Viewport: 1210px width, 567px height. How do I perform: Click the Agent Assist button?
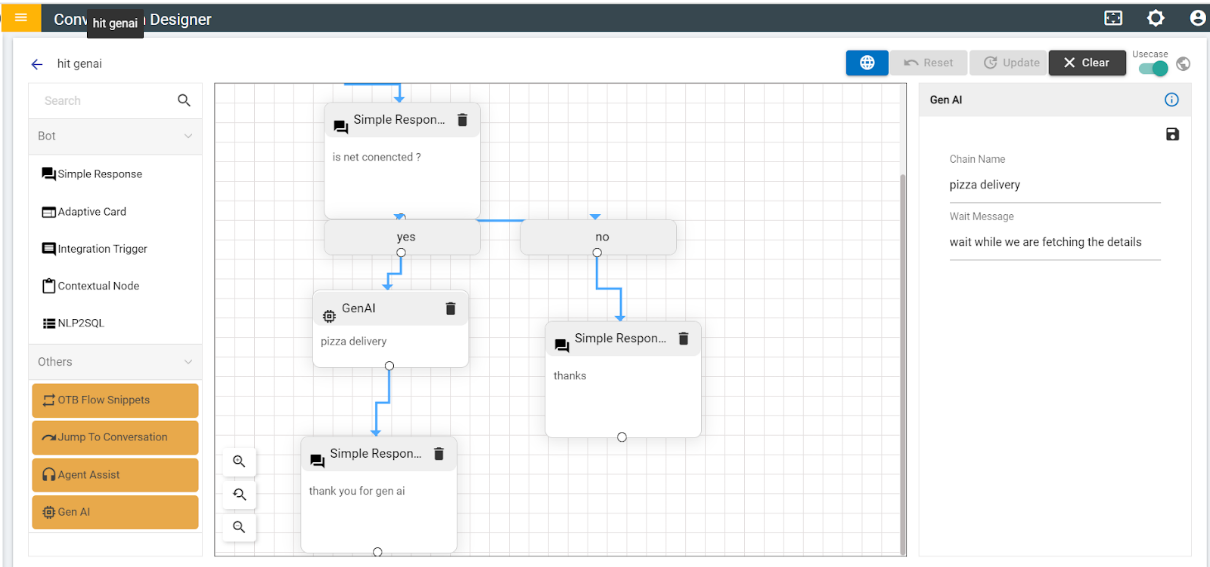click(115, 475)
